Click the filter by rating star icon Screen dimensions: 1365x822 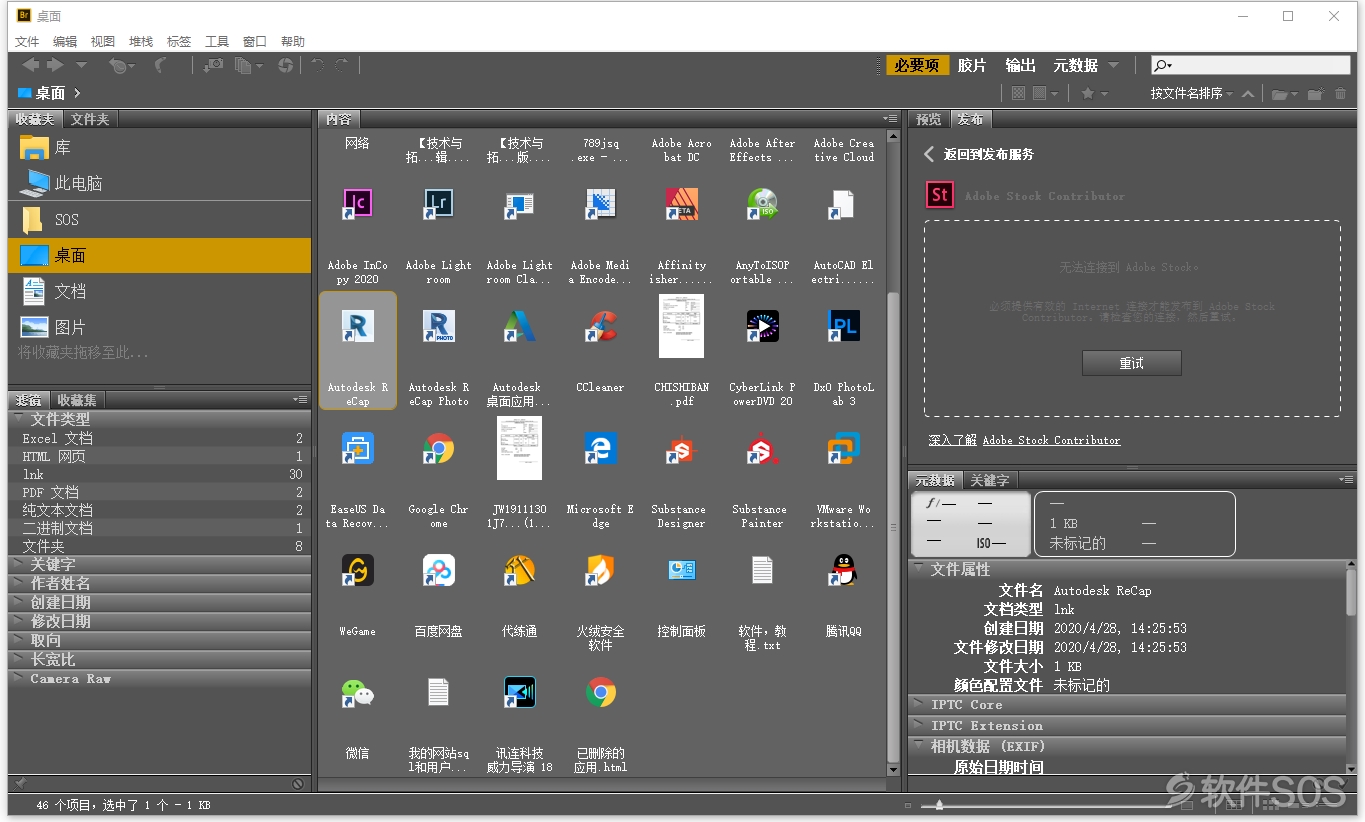pyautogui.click(x=1088, y=93)
